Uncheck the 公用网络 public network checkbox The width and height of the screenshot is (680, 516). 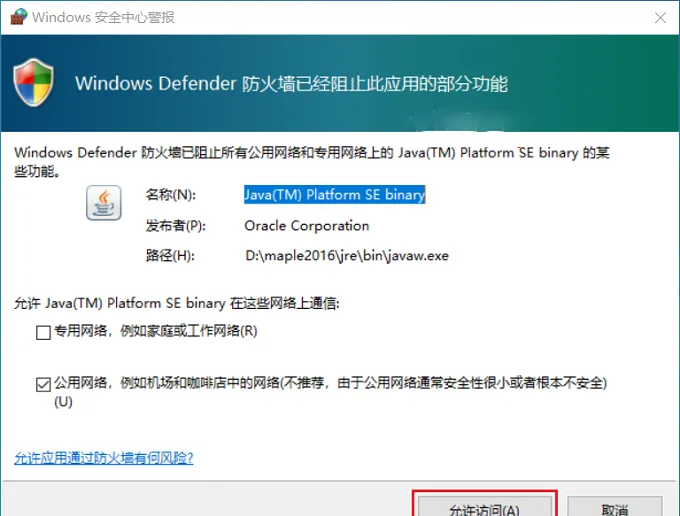pos(43,384)
